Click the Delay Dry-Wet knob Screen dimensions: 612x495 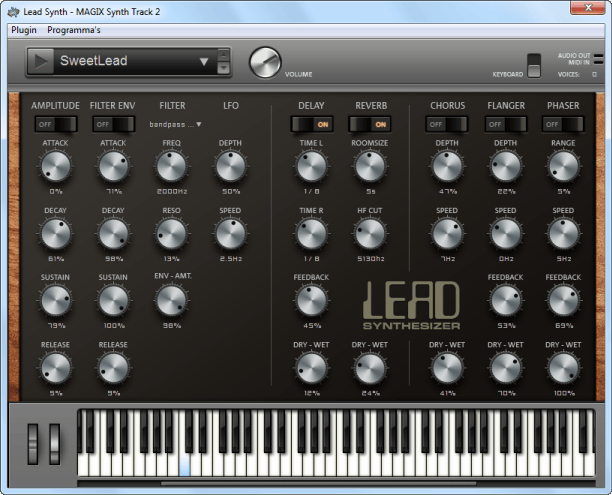pos(311,368)
